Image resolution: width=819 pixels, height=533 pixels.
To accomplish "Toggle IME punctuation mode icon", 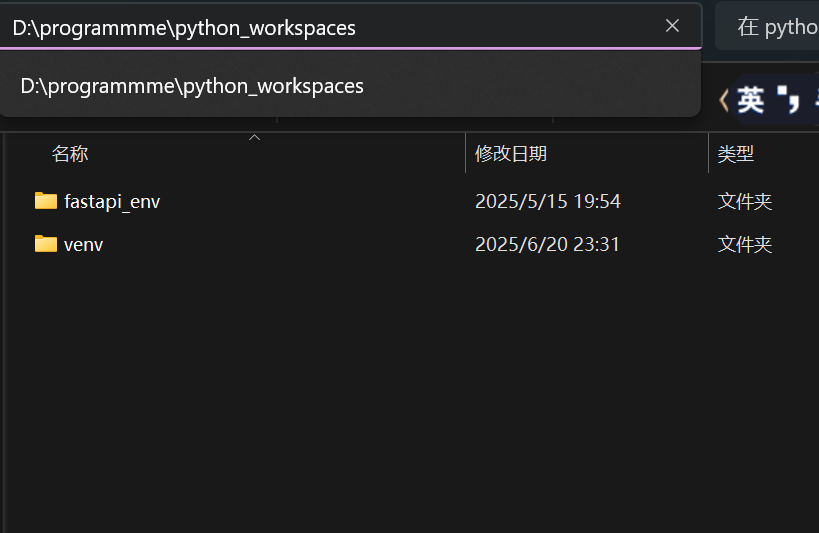I will [788, 99].
